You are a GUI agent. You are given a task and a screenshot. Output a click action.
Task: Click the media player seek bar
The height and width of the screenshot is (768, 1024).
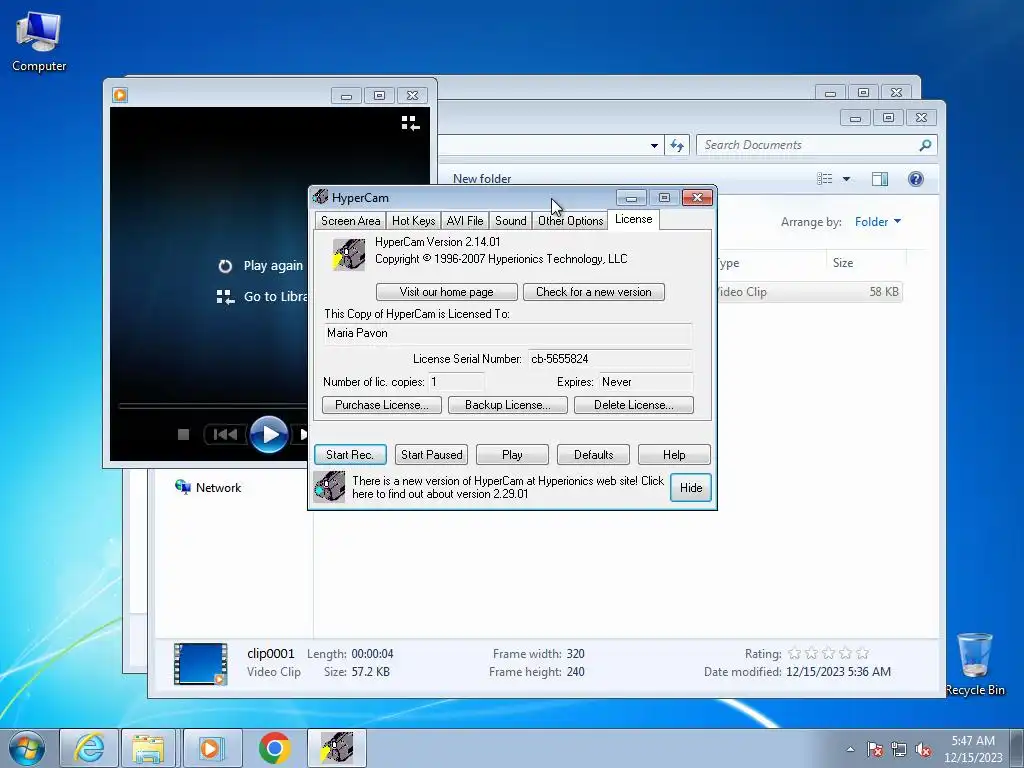(212, 406)
